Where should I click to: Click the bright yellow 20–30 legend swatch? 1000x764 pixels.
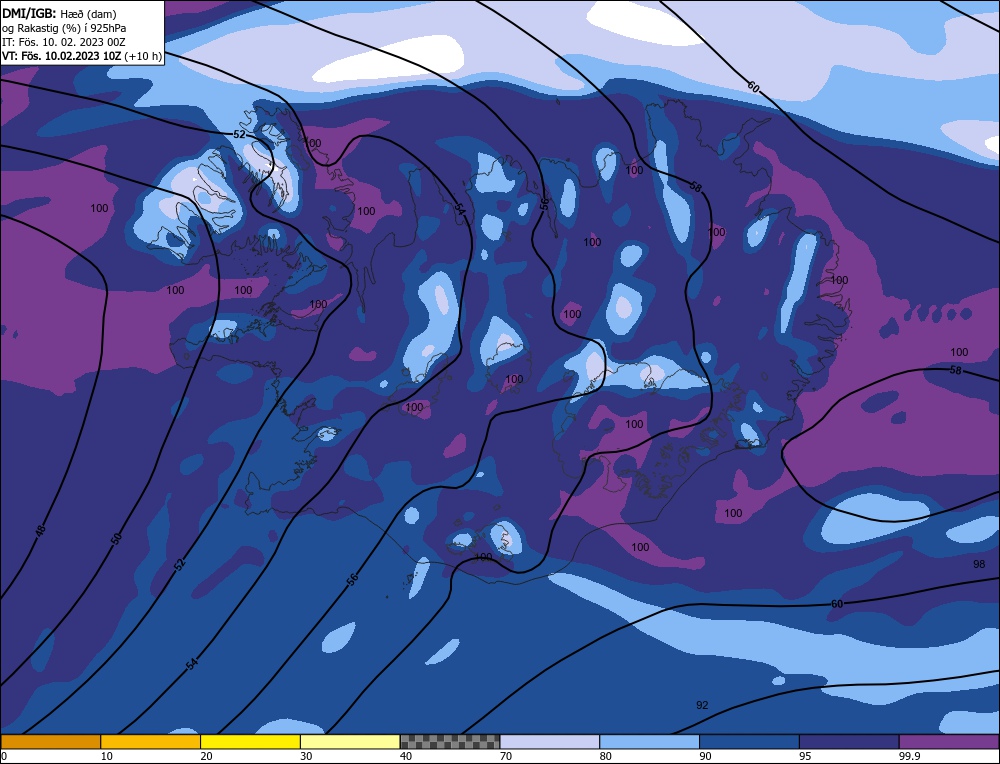250,742
